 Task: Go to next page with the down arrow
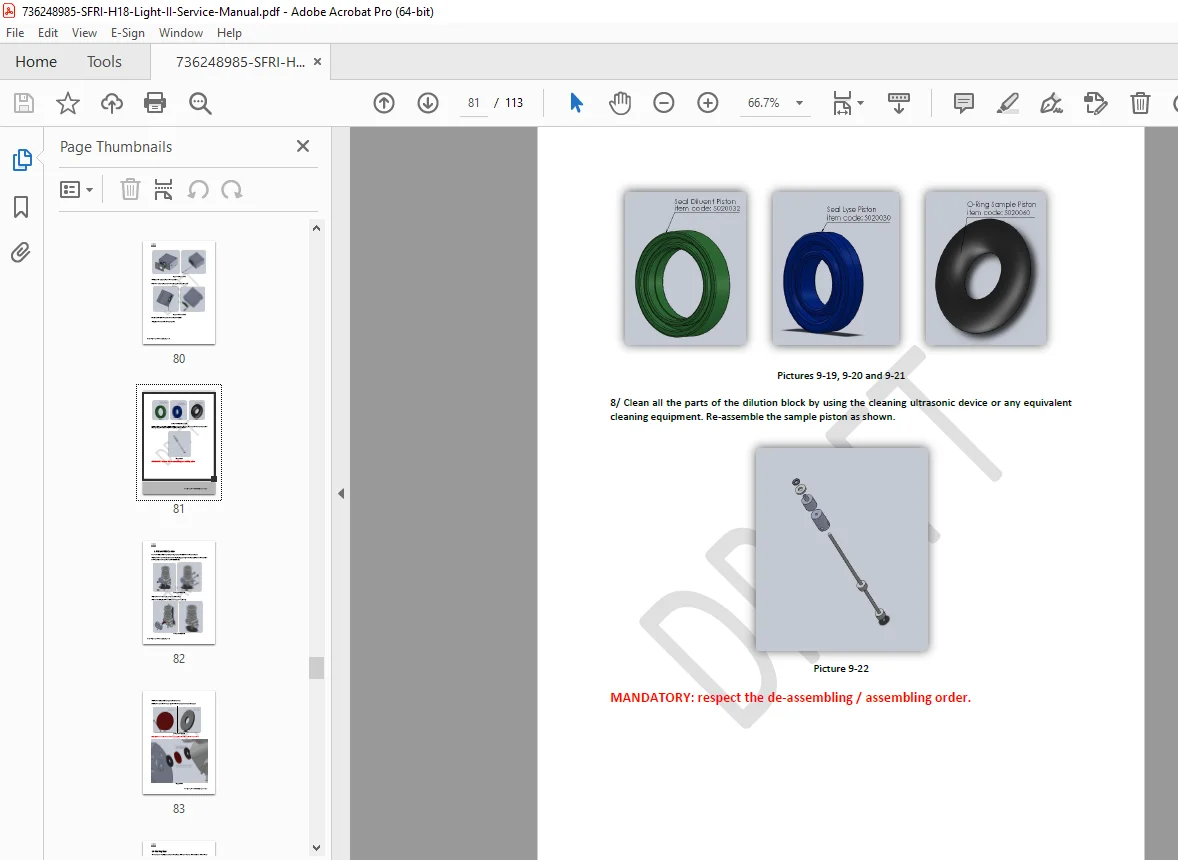coord(428,103)
